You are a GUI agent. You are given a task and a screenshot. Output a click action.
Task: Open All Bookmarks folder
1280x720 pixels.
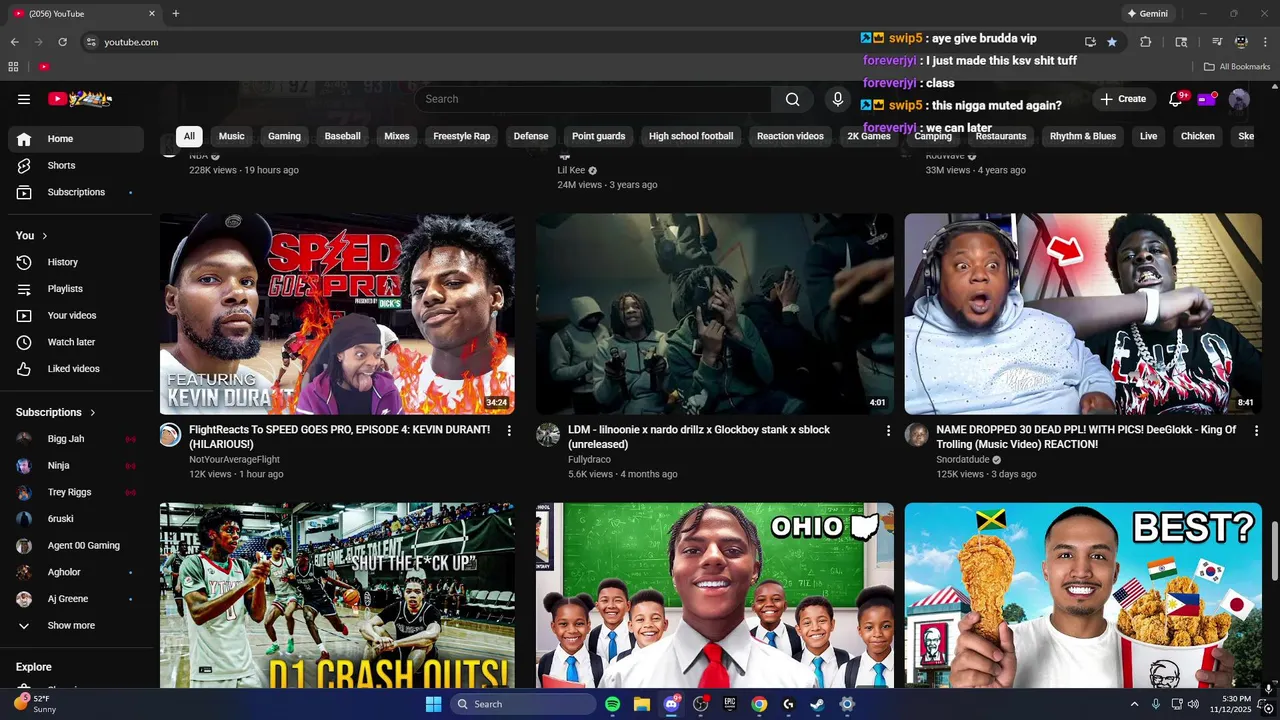(1237, 67)
